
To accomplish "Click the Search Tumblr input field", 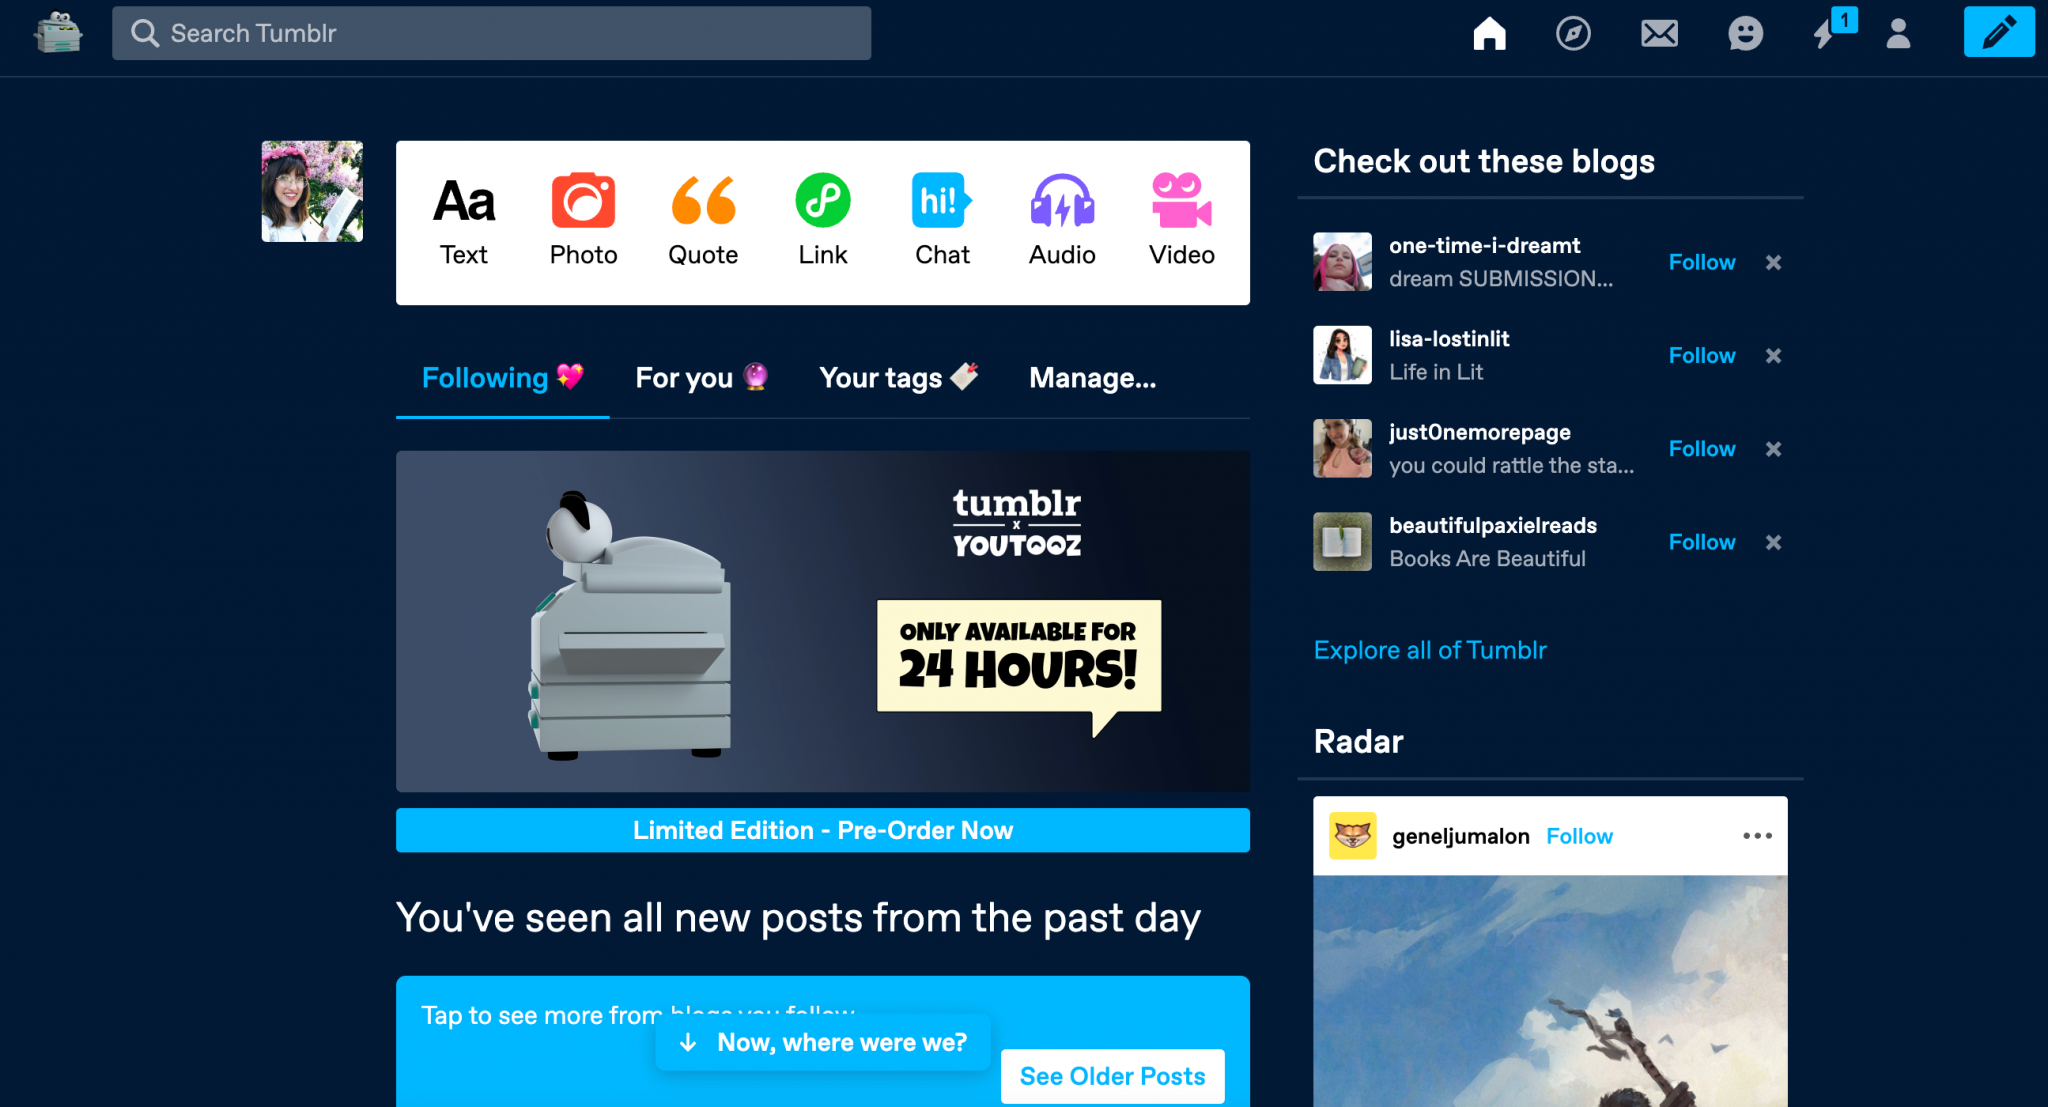I will pyautogui.click(x=492, y=32).
